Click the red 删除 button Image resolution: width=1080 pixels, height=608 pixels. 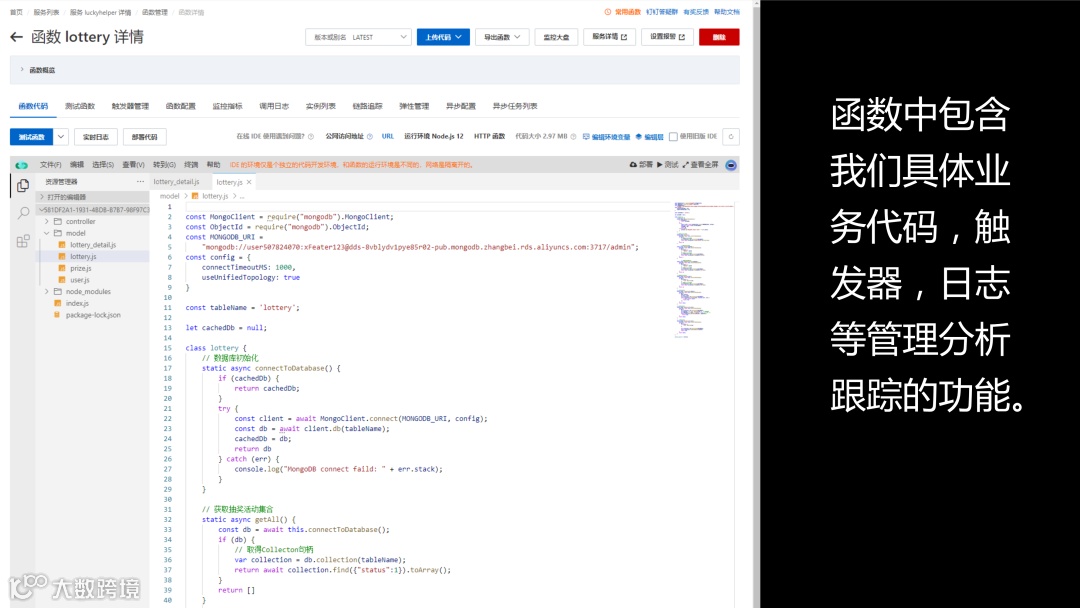[717, 37]
